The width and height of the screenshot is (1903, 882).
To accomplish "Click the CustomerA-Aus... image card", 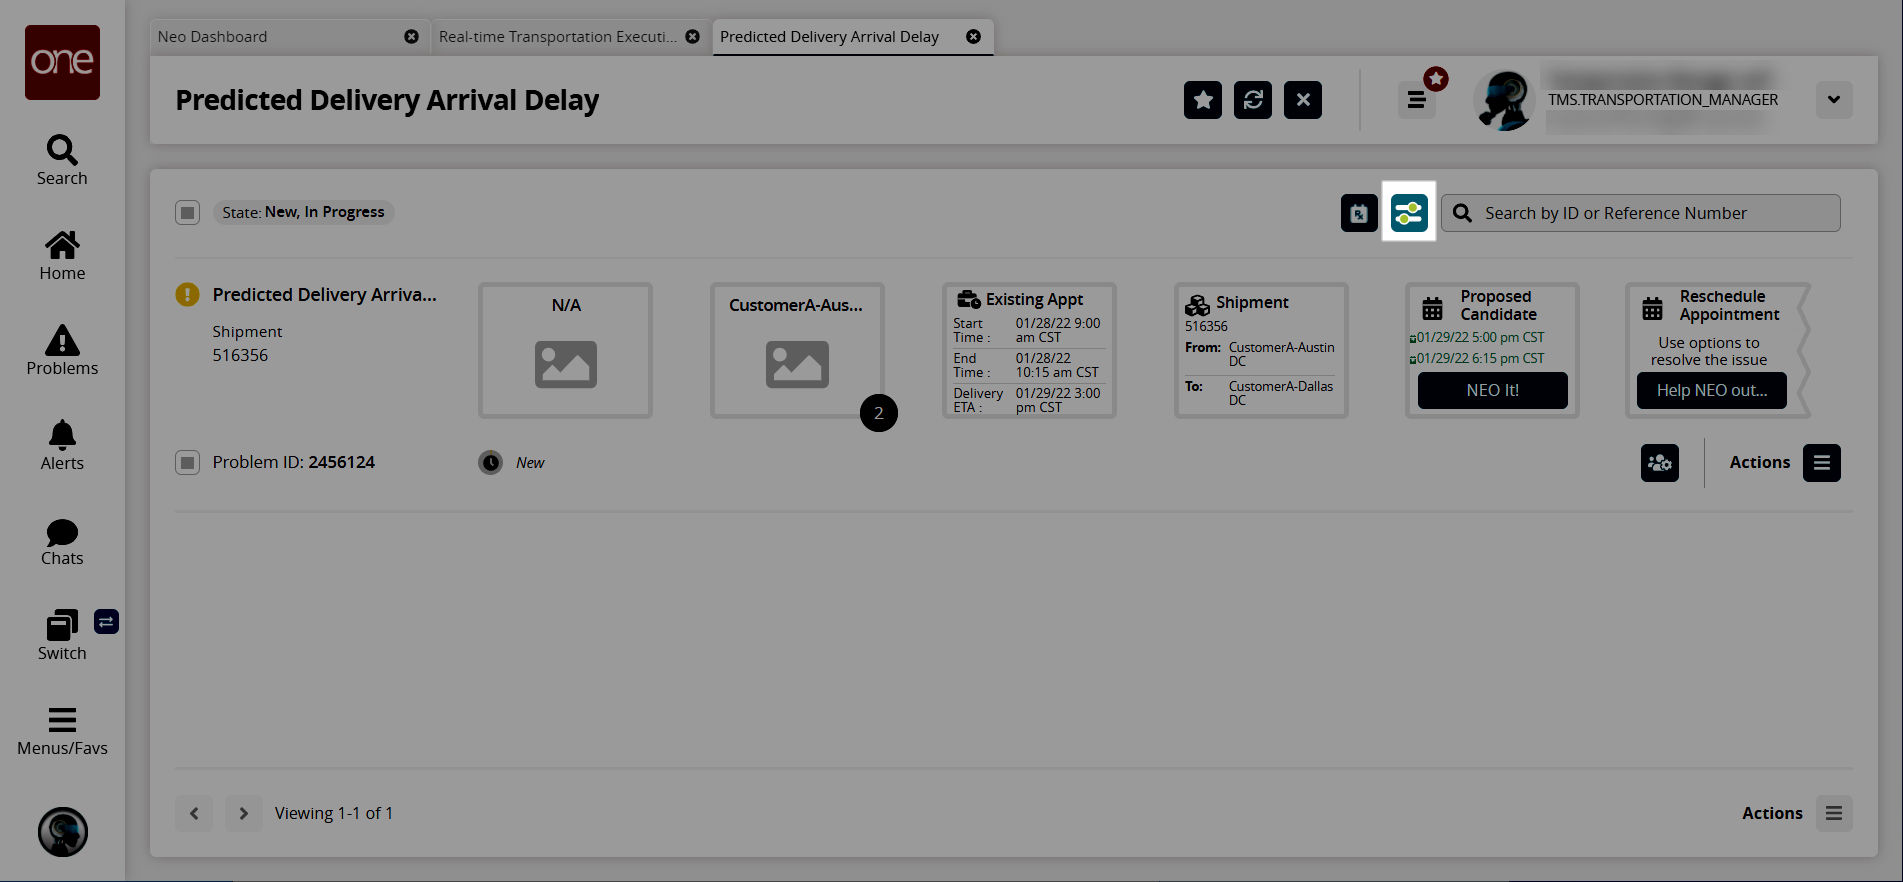I will click(x=797, y=350).
